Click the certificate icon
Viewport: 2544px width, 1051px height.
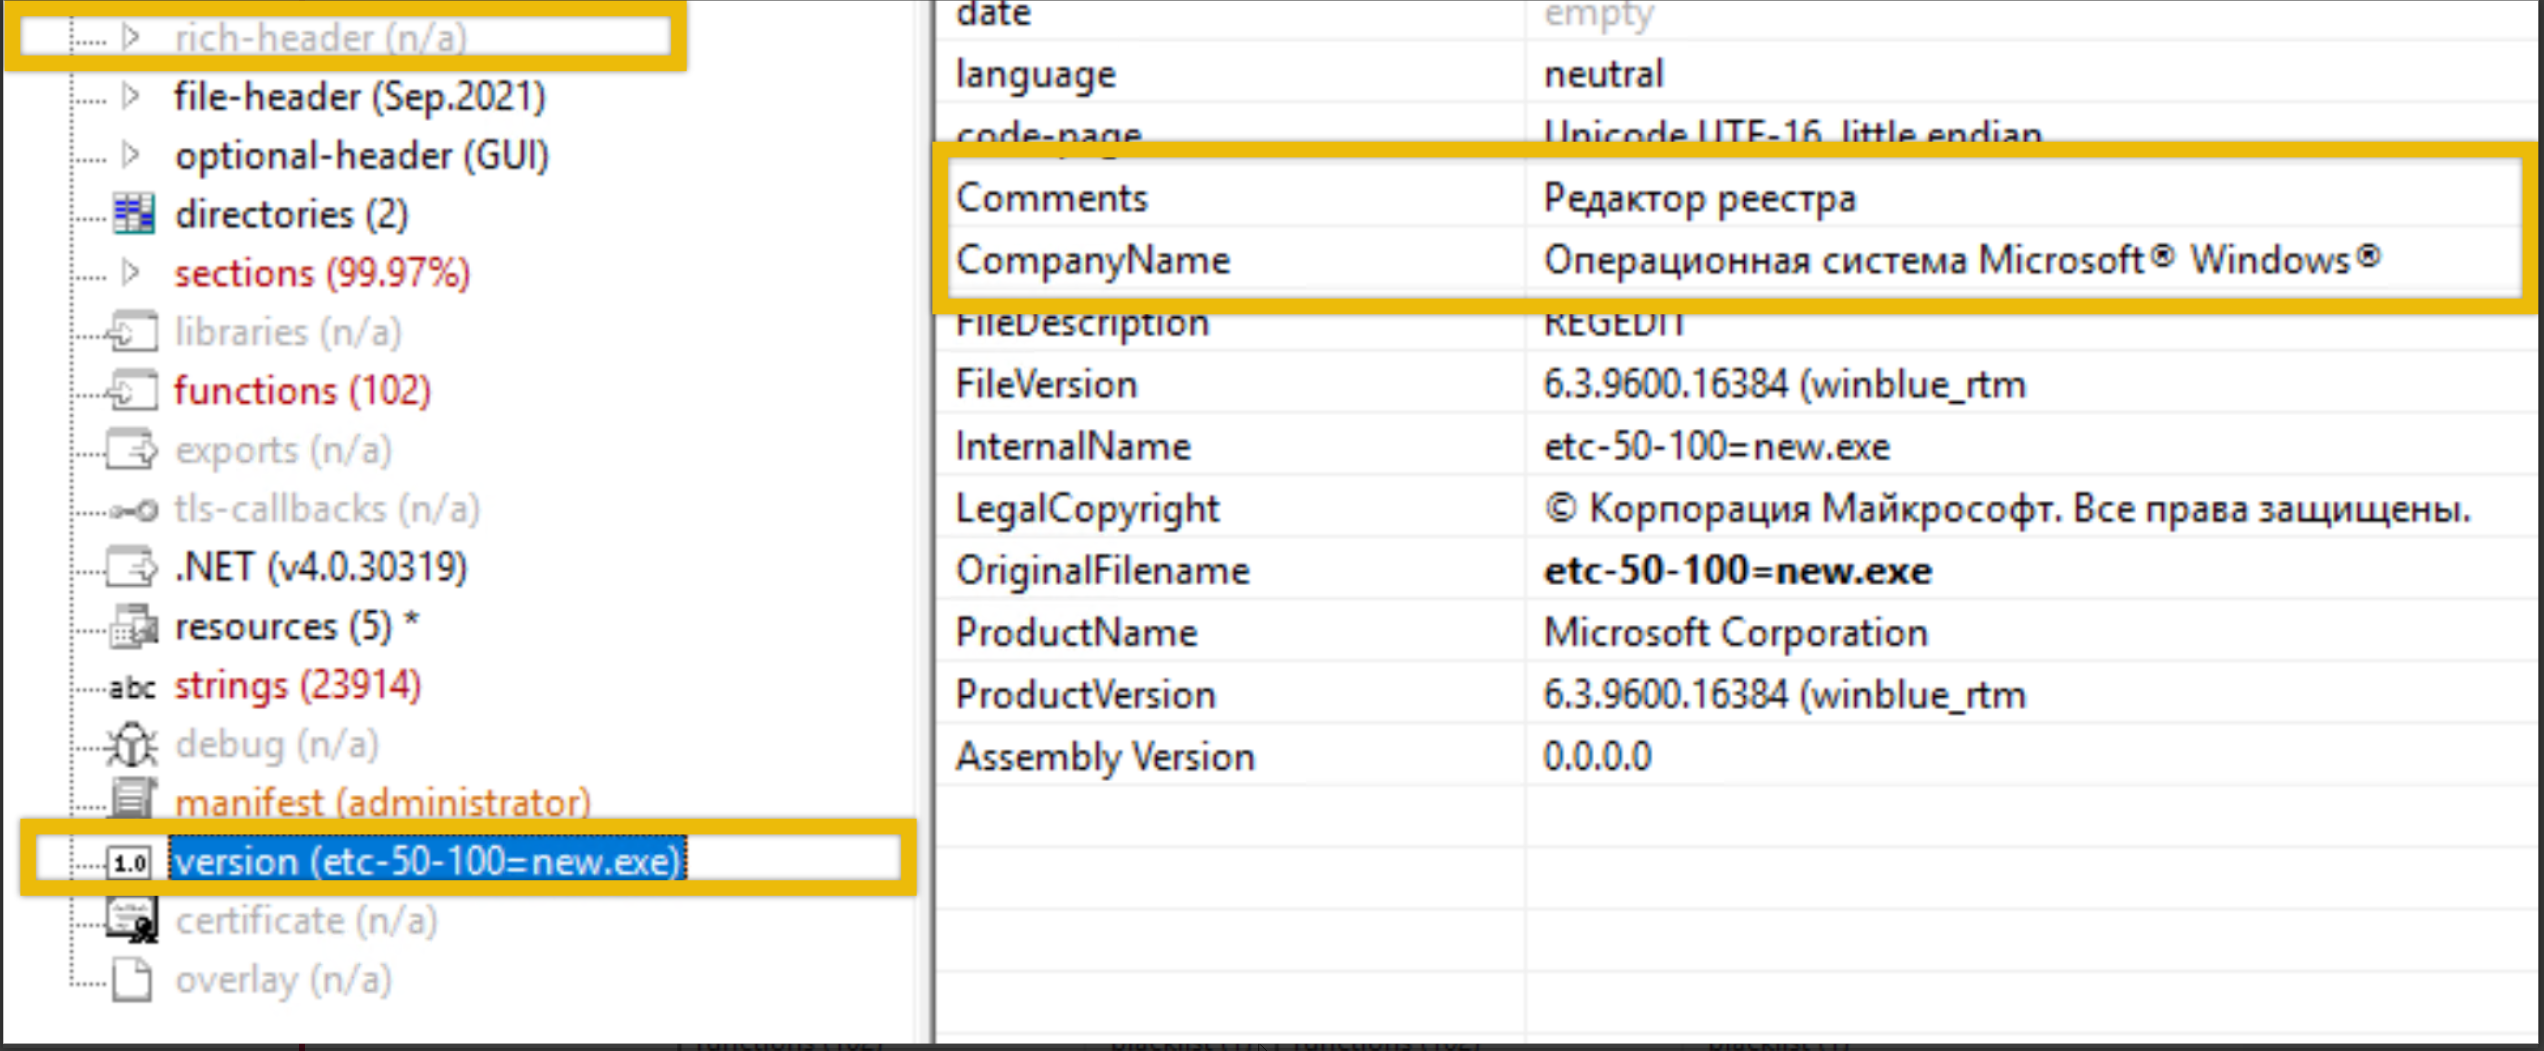131,920
